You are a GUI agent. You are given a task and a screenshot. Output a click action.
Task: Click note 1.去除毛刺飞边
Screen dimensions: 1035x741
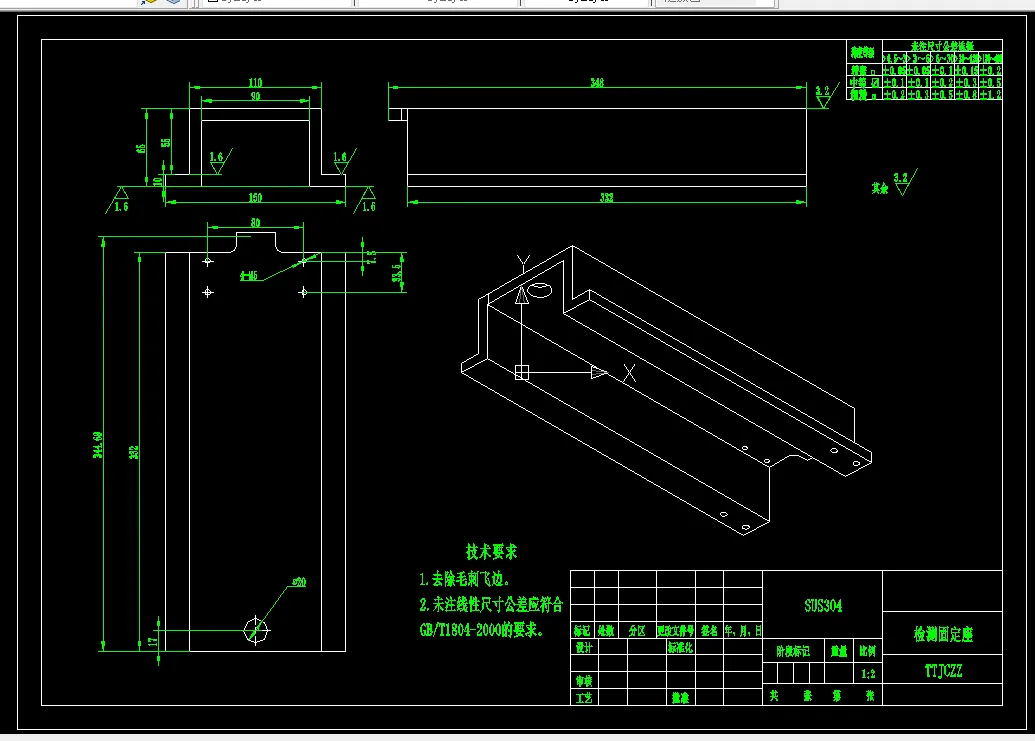465,579
